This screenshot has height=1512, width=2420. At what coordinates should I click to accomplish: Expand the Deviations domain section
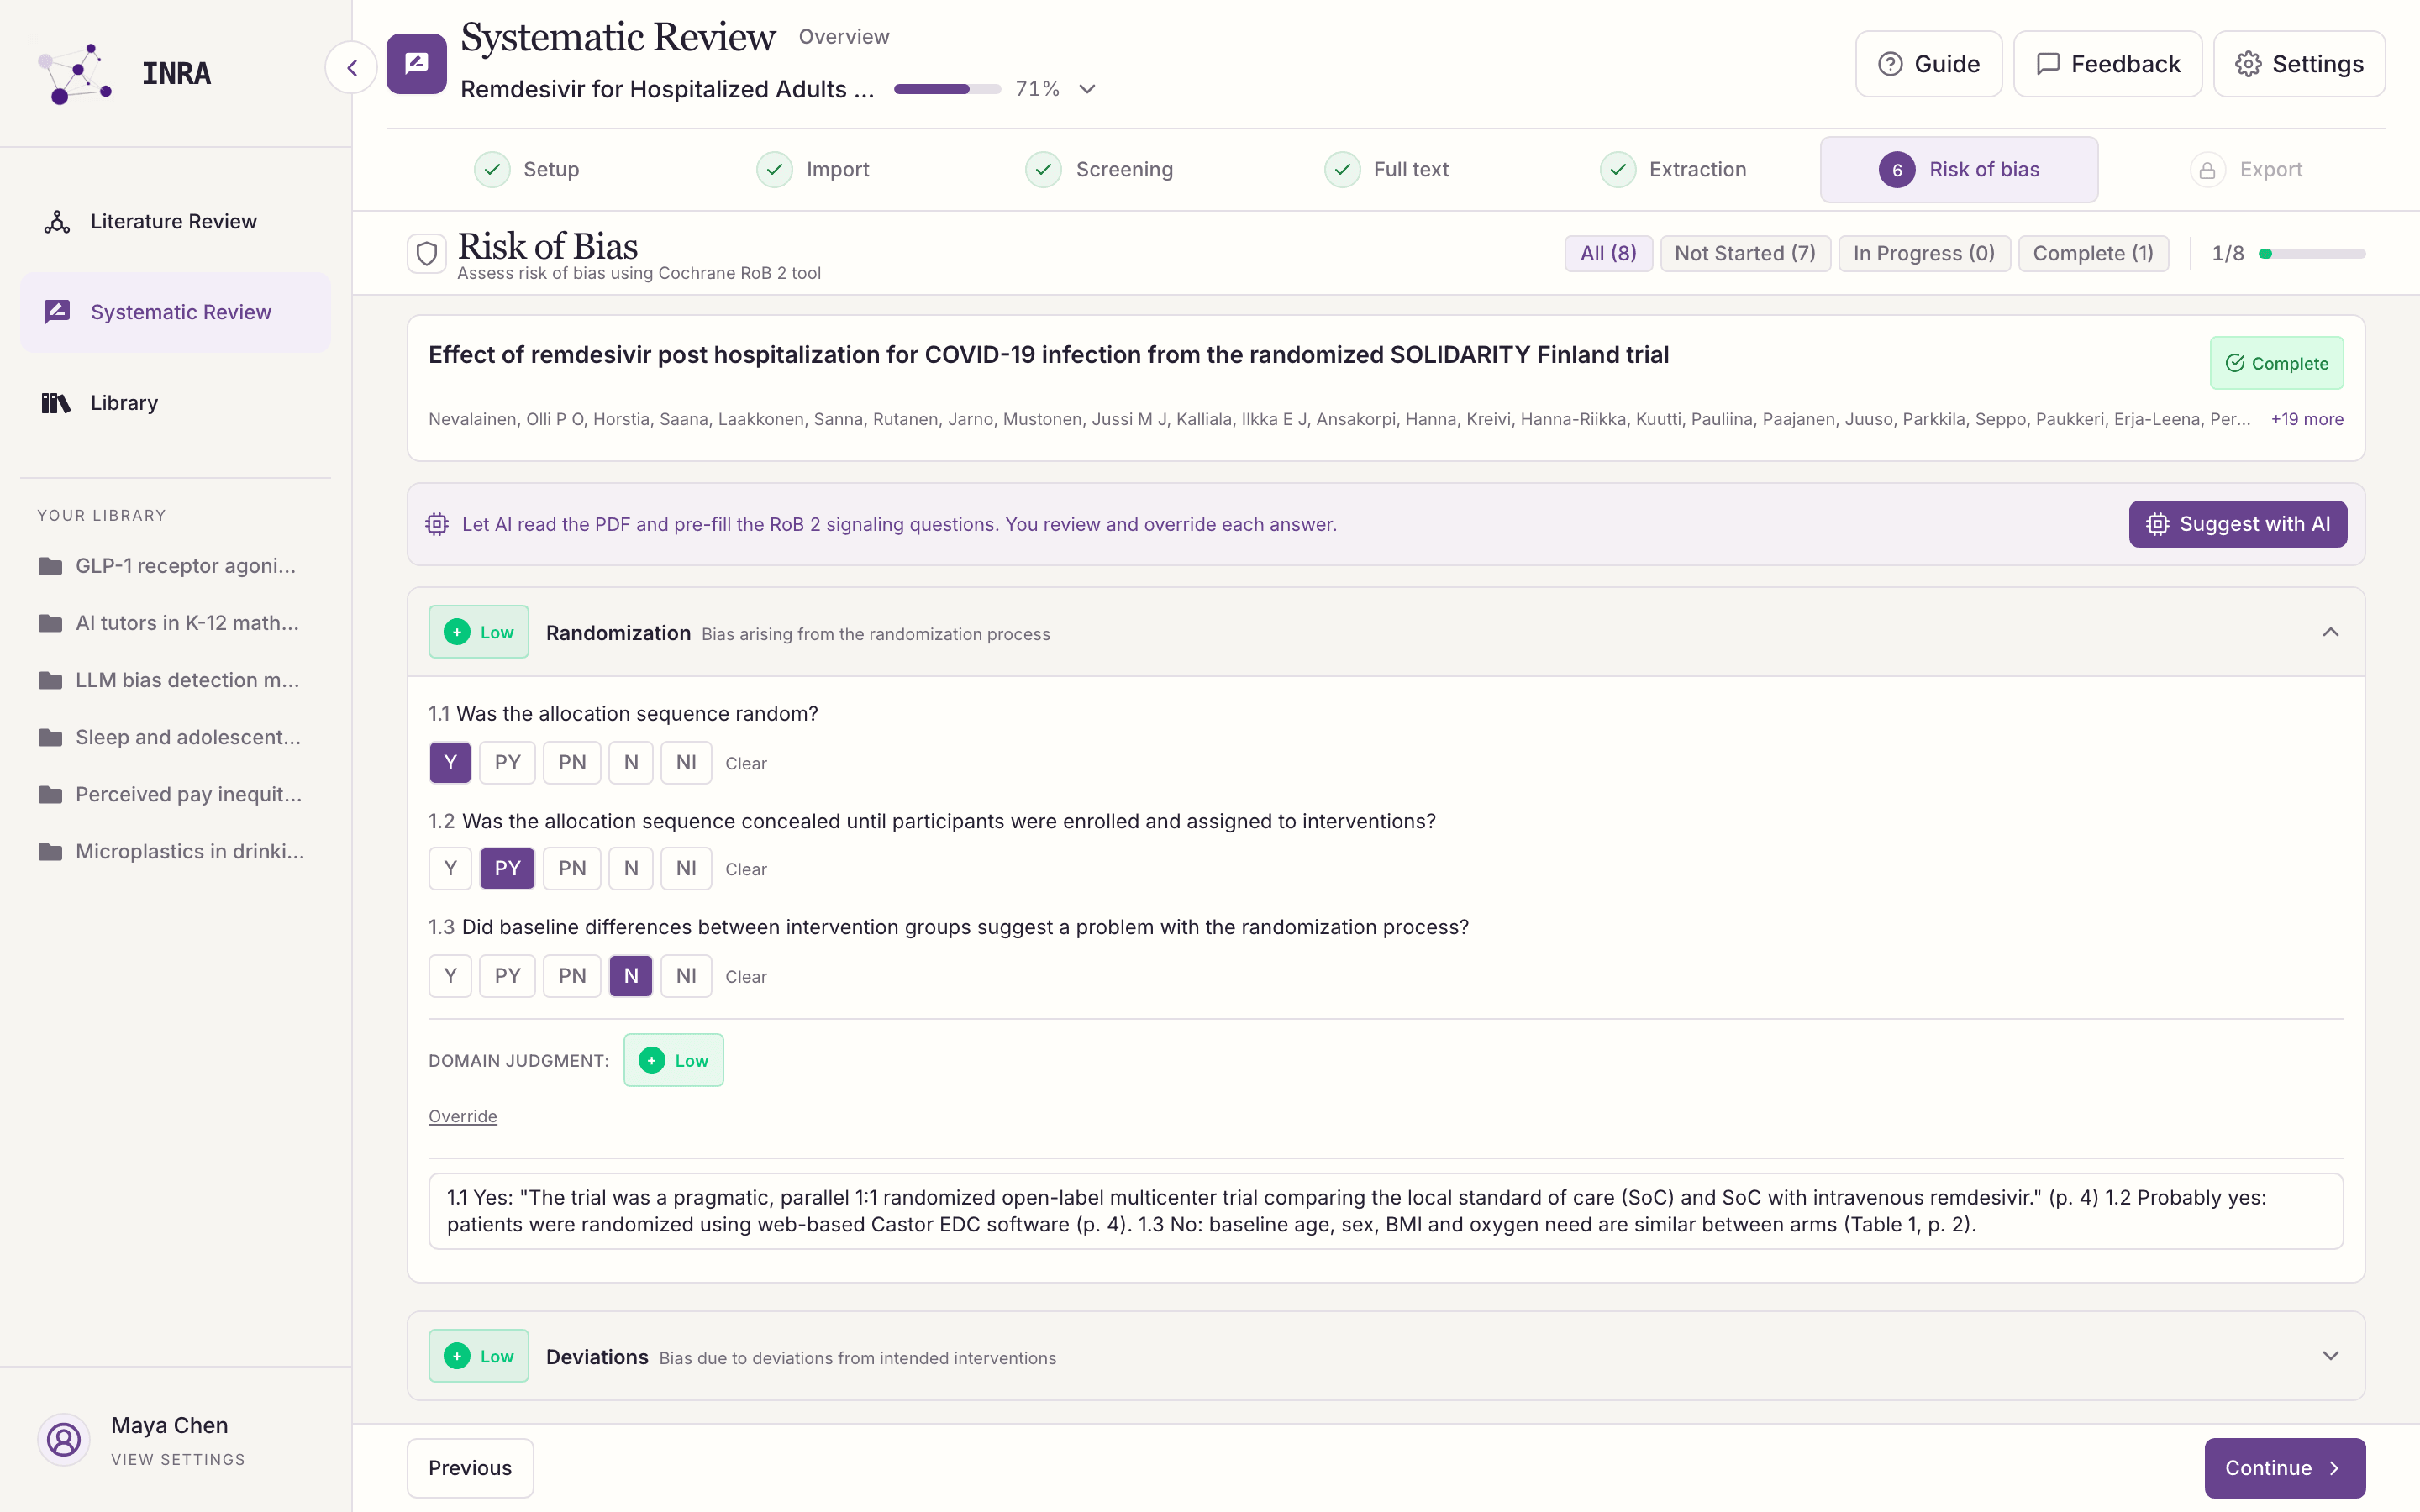click(x=2330, y=1356)
